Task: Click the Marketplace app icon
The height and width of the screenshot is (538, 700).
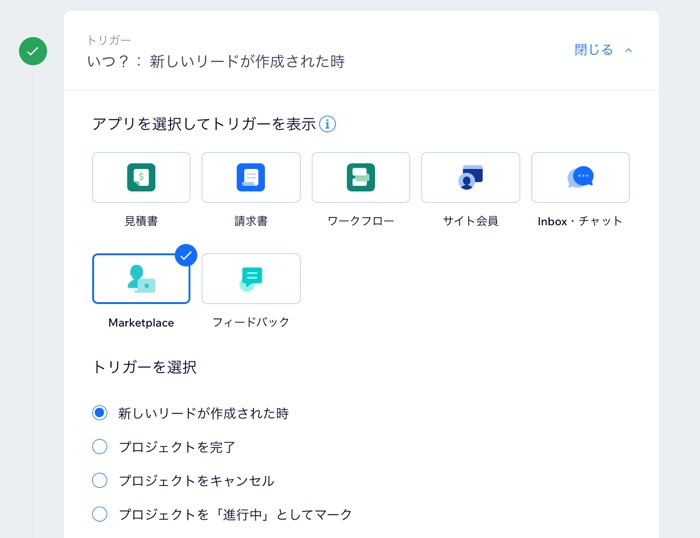Action: click(x=141, y=278)
